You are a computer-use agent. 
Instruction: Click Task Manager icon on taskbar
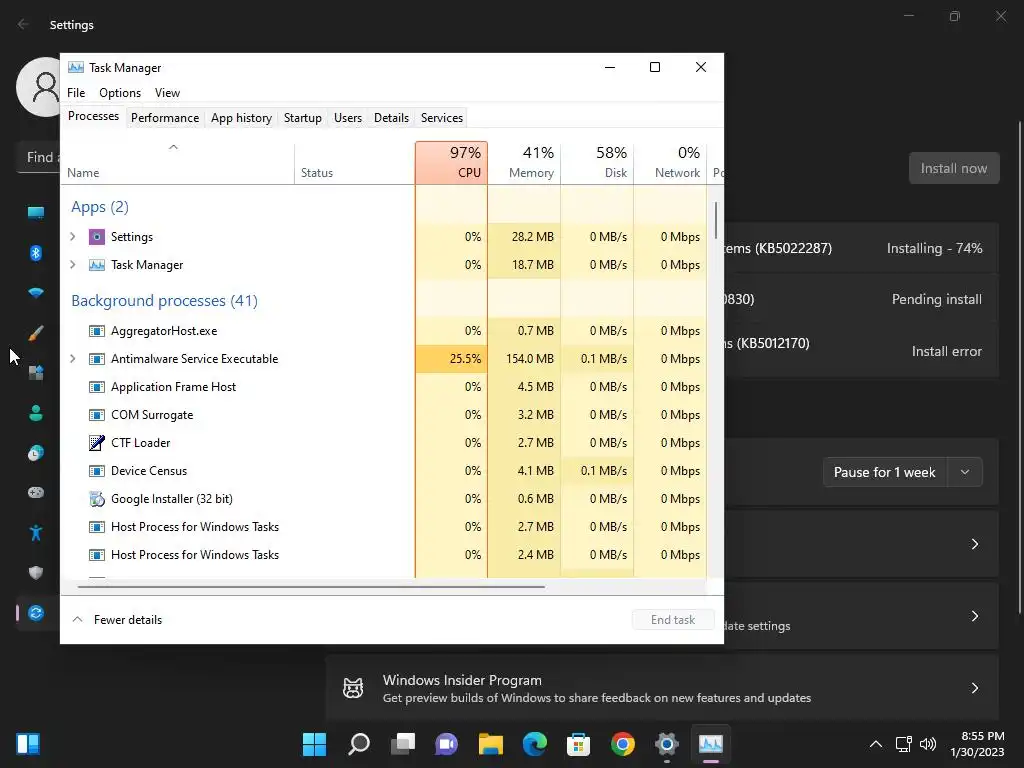711,744
